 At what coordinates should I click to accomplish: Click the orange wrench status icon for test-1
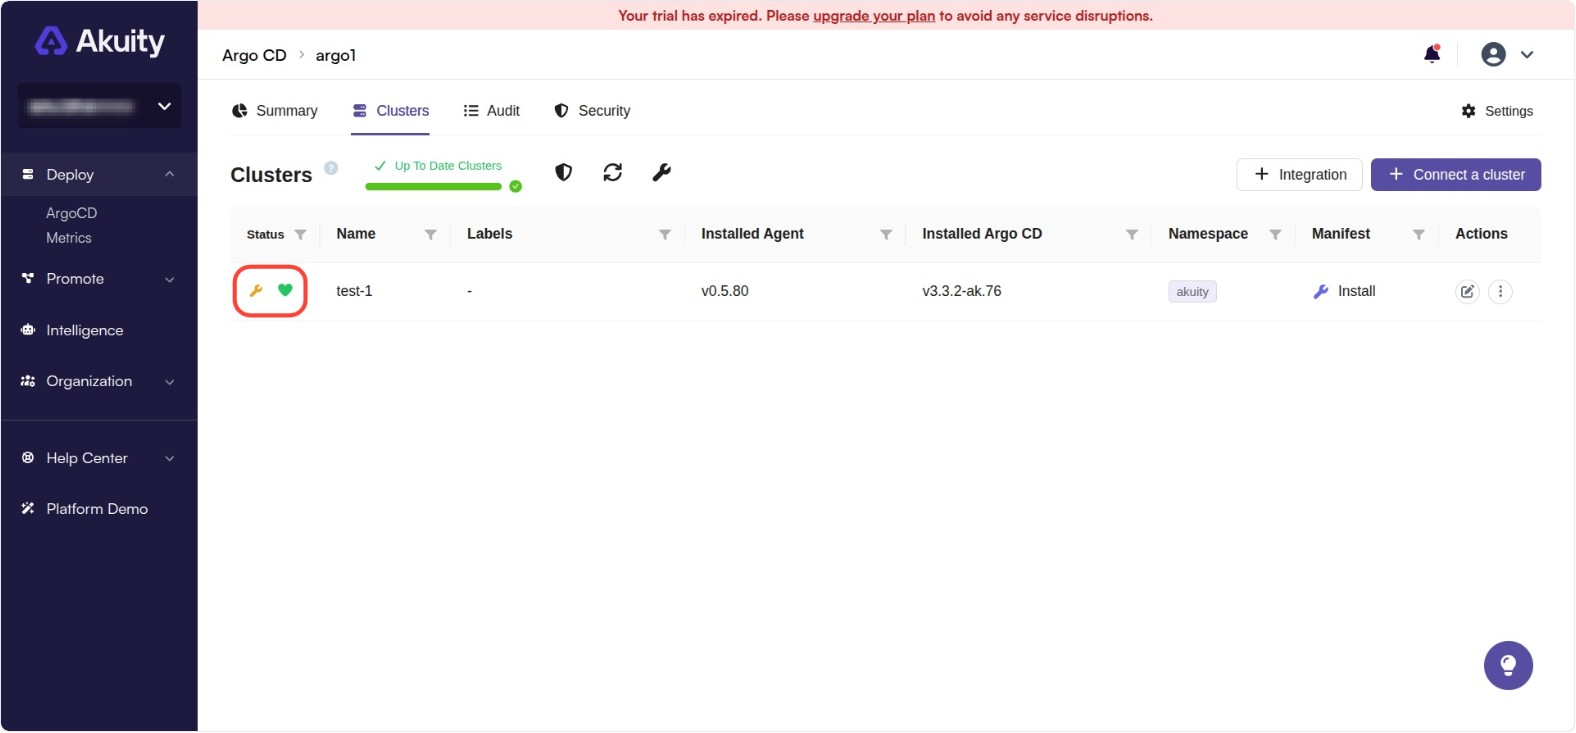click(256, 291)
